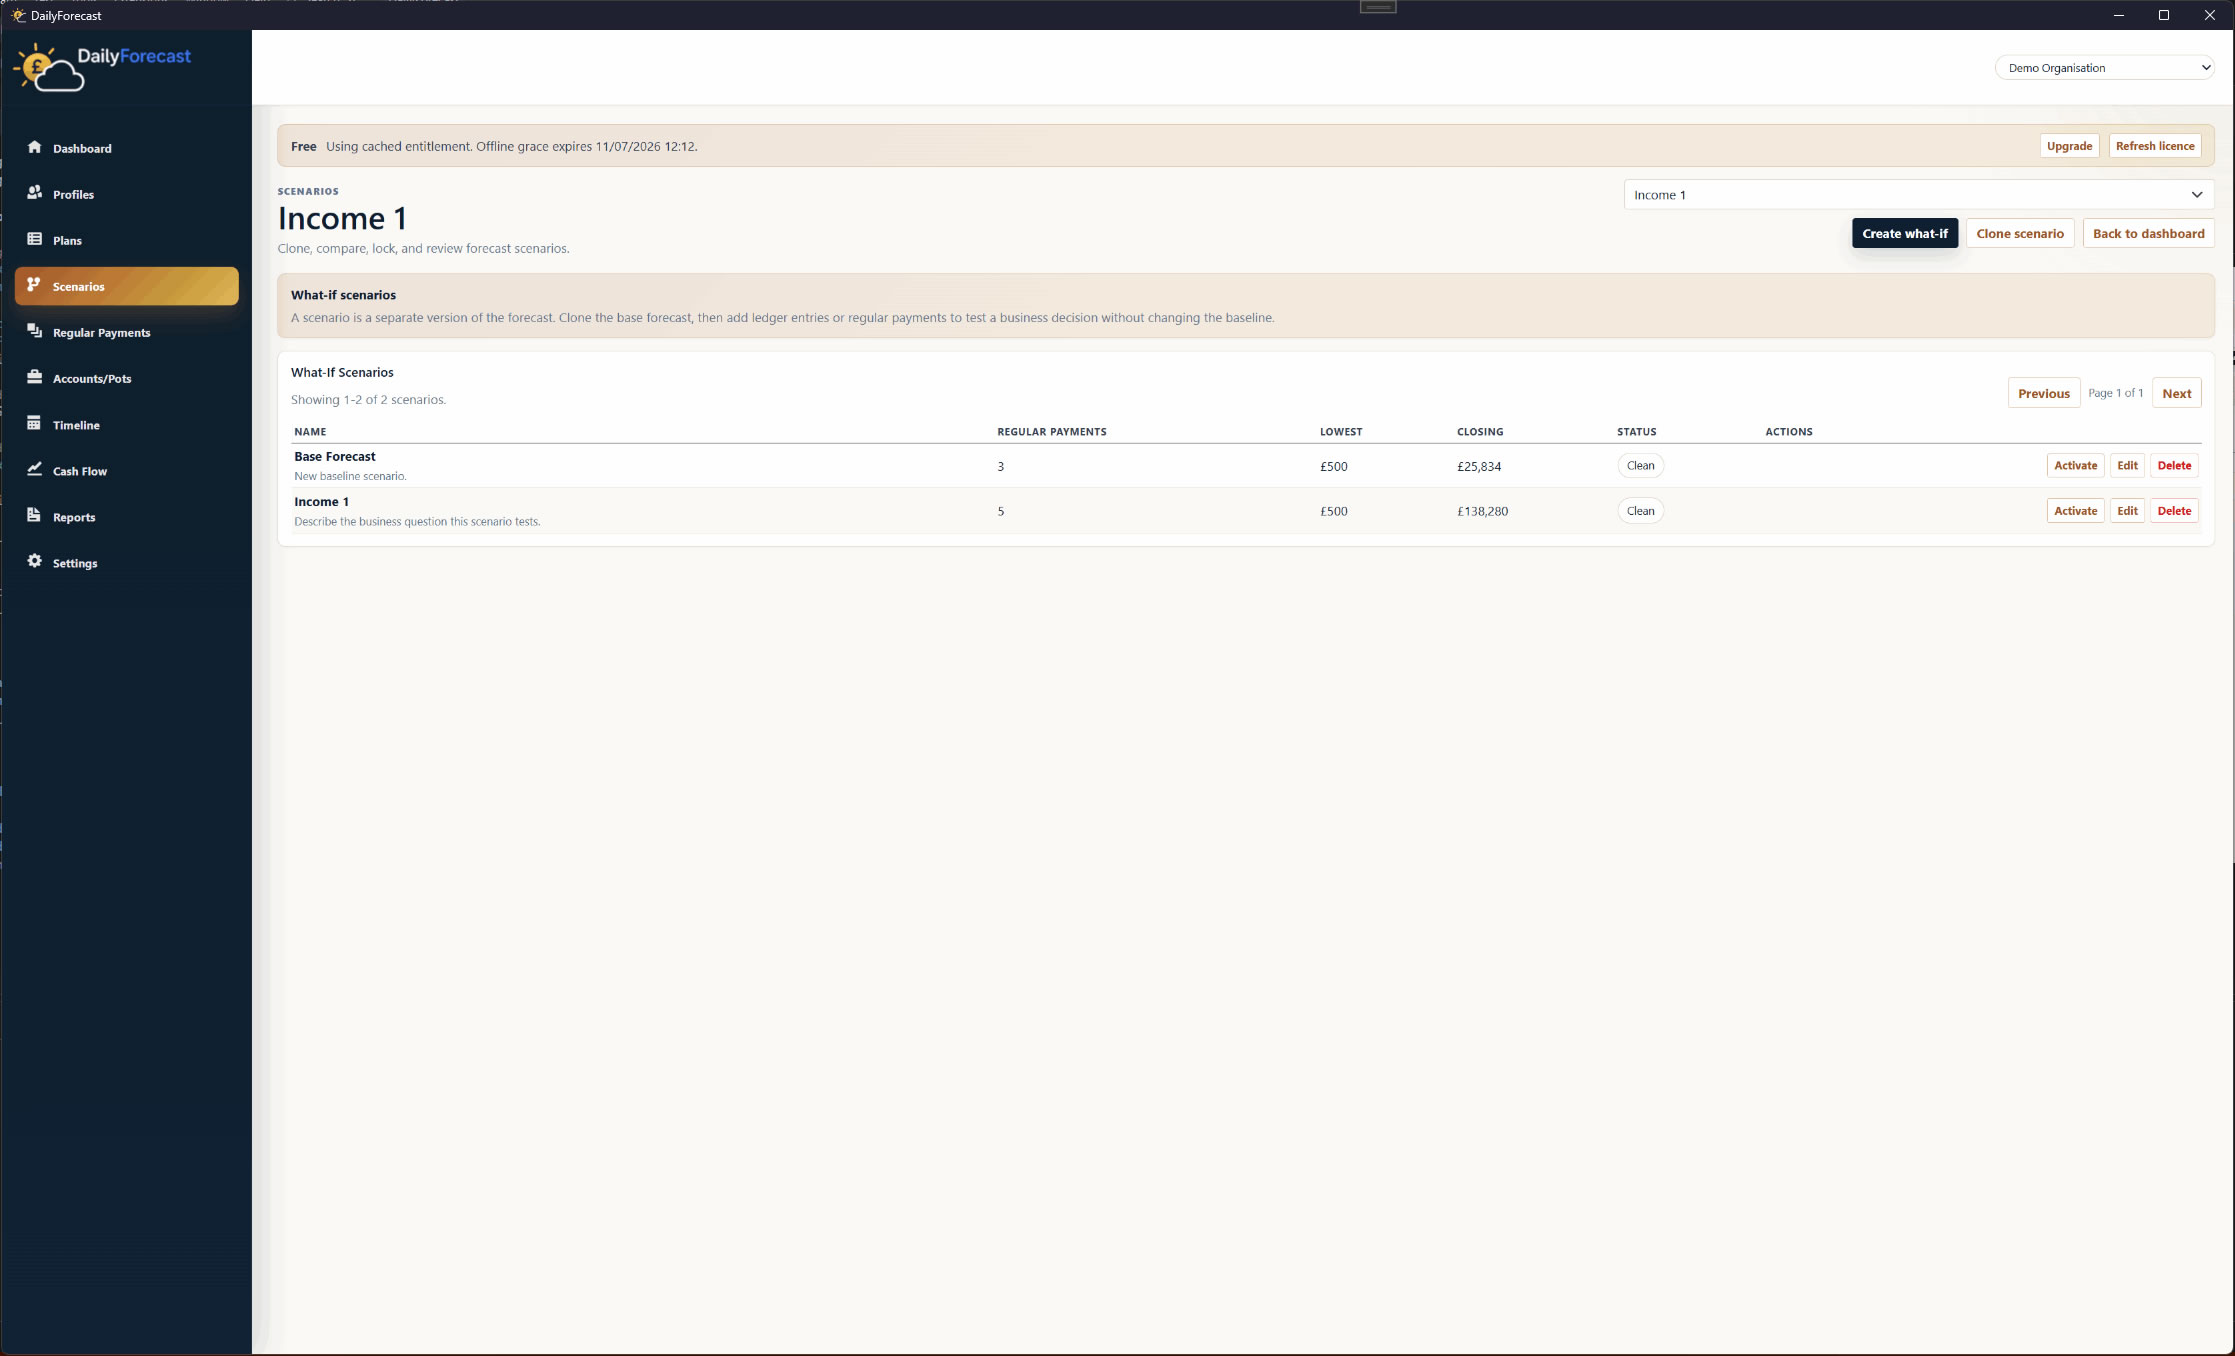Click the Cash Flow chart icon

pos(34,469)
